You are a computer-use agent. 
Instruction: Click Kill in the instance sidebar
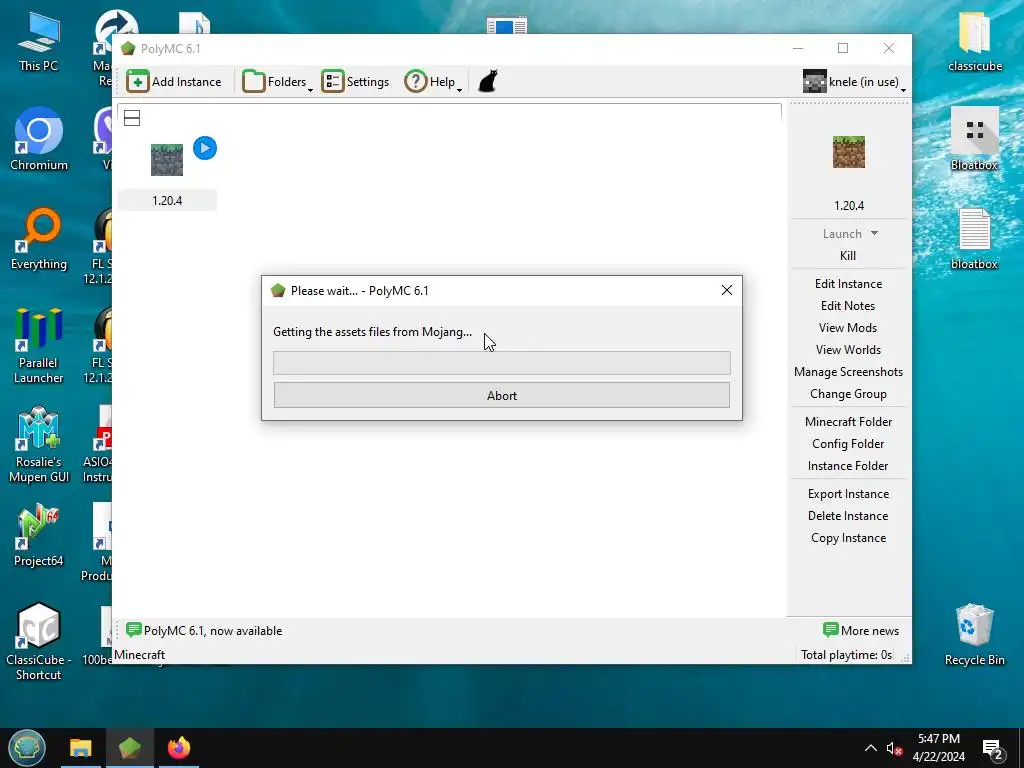[848, 256]
